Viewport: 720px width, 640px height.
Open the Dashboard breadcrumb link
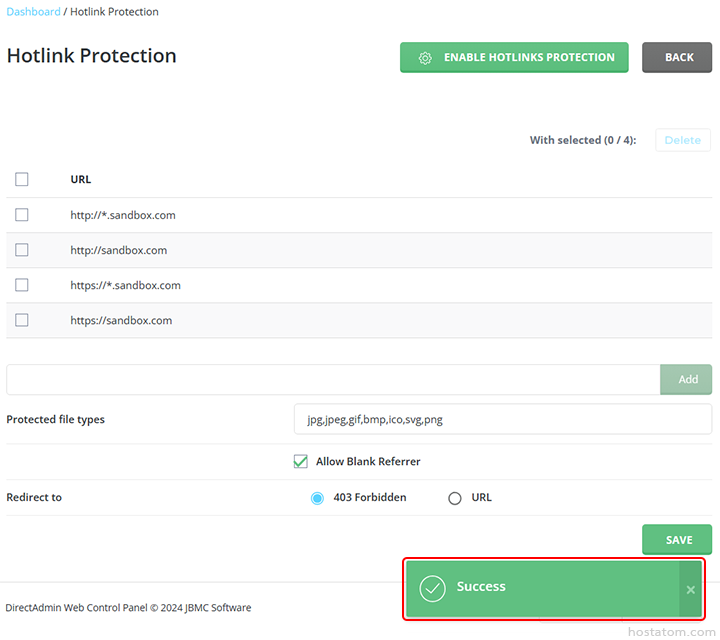(x=33, y=12)
